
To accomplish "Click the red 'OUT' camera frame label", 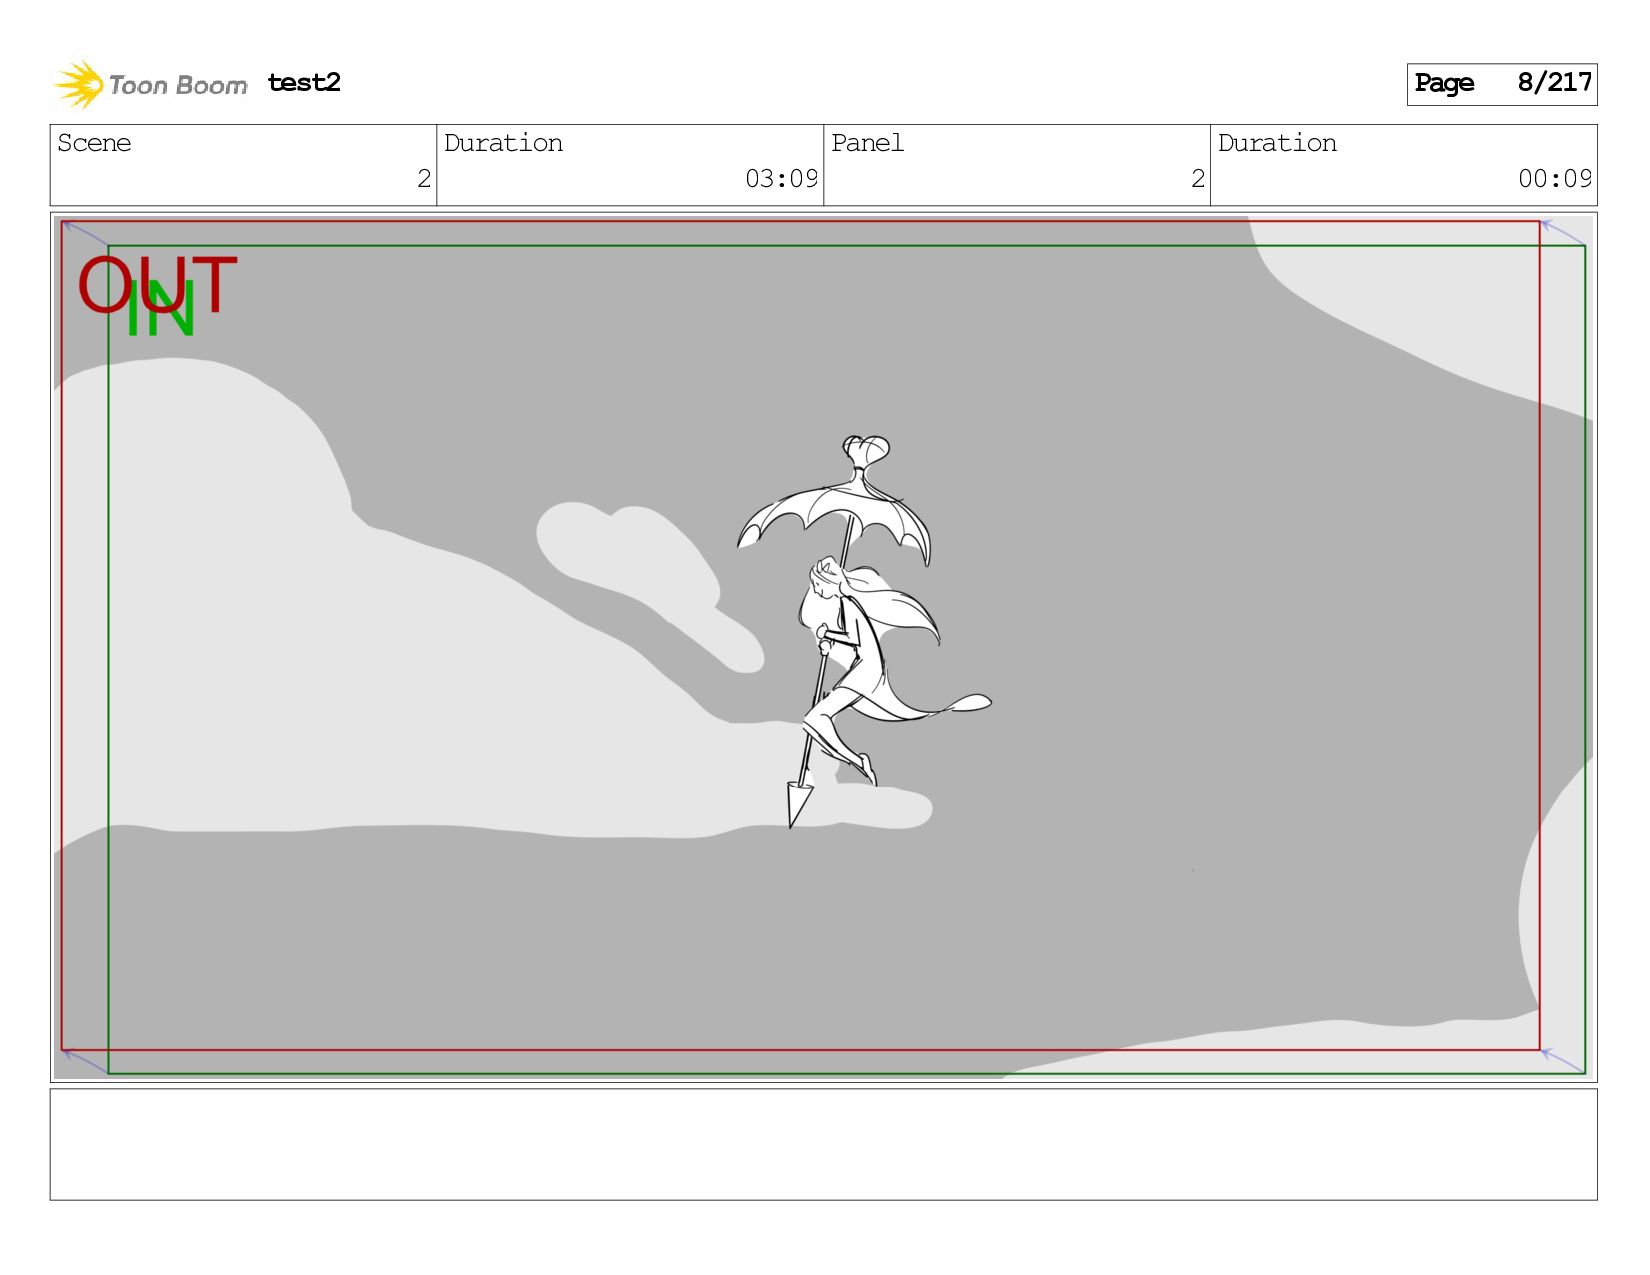I will [x=157, y=283].
